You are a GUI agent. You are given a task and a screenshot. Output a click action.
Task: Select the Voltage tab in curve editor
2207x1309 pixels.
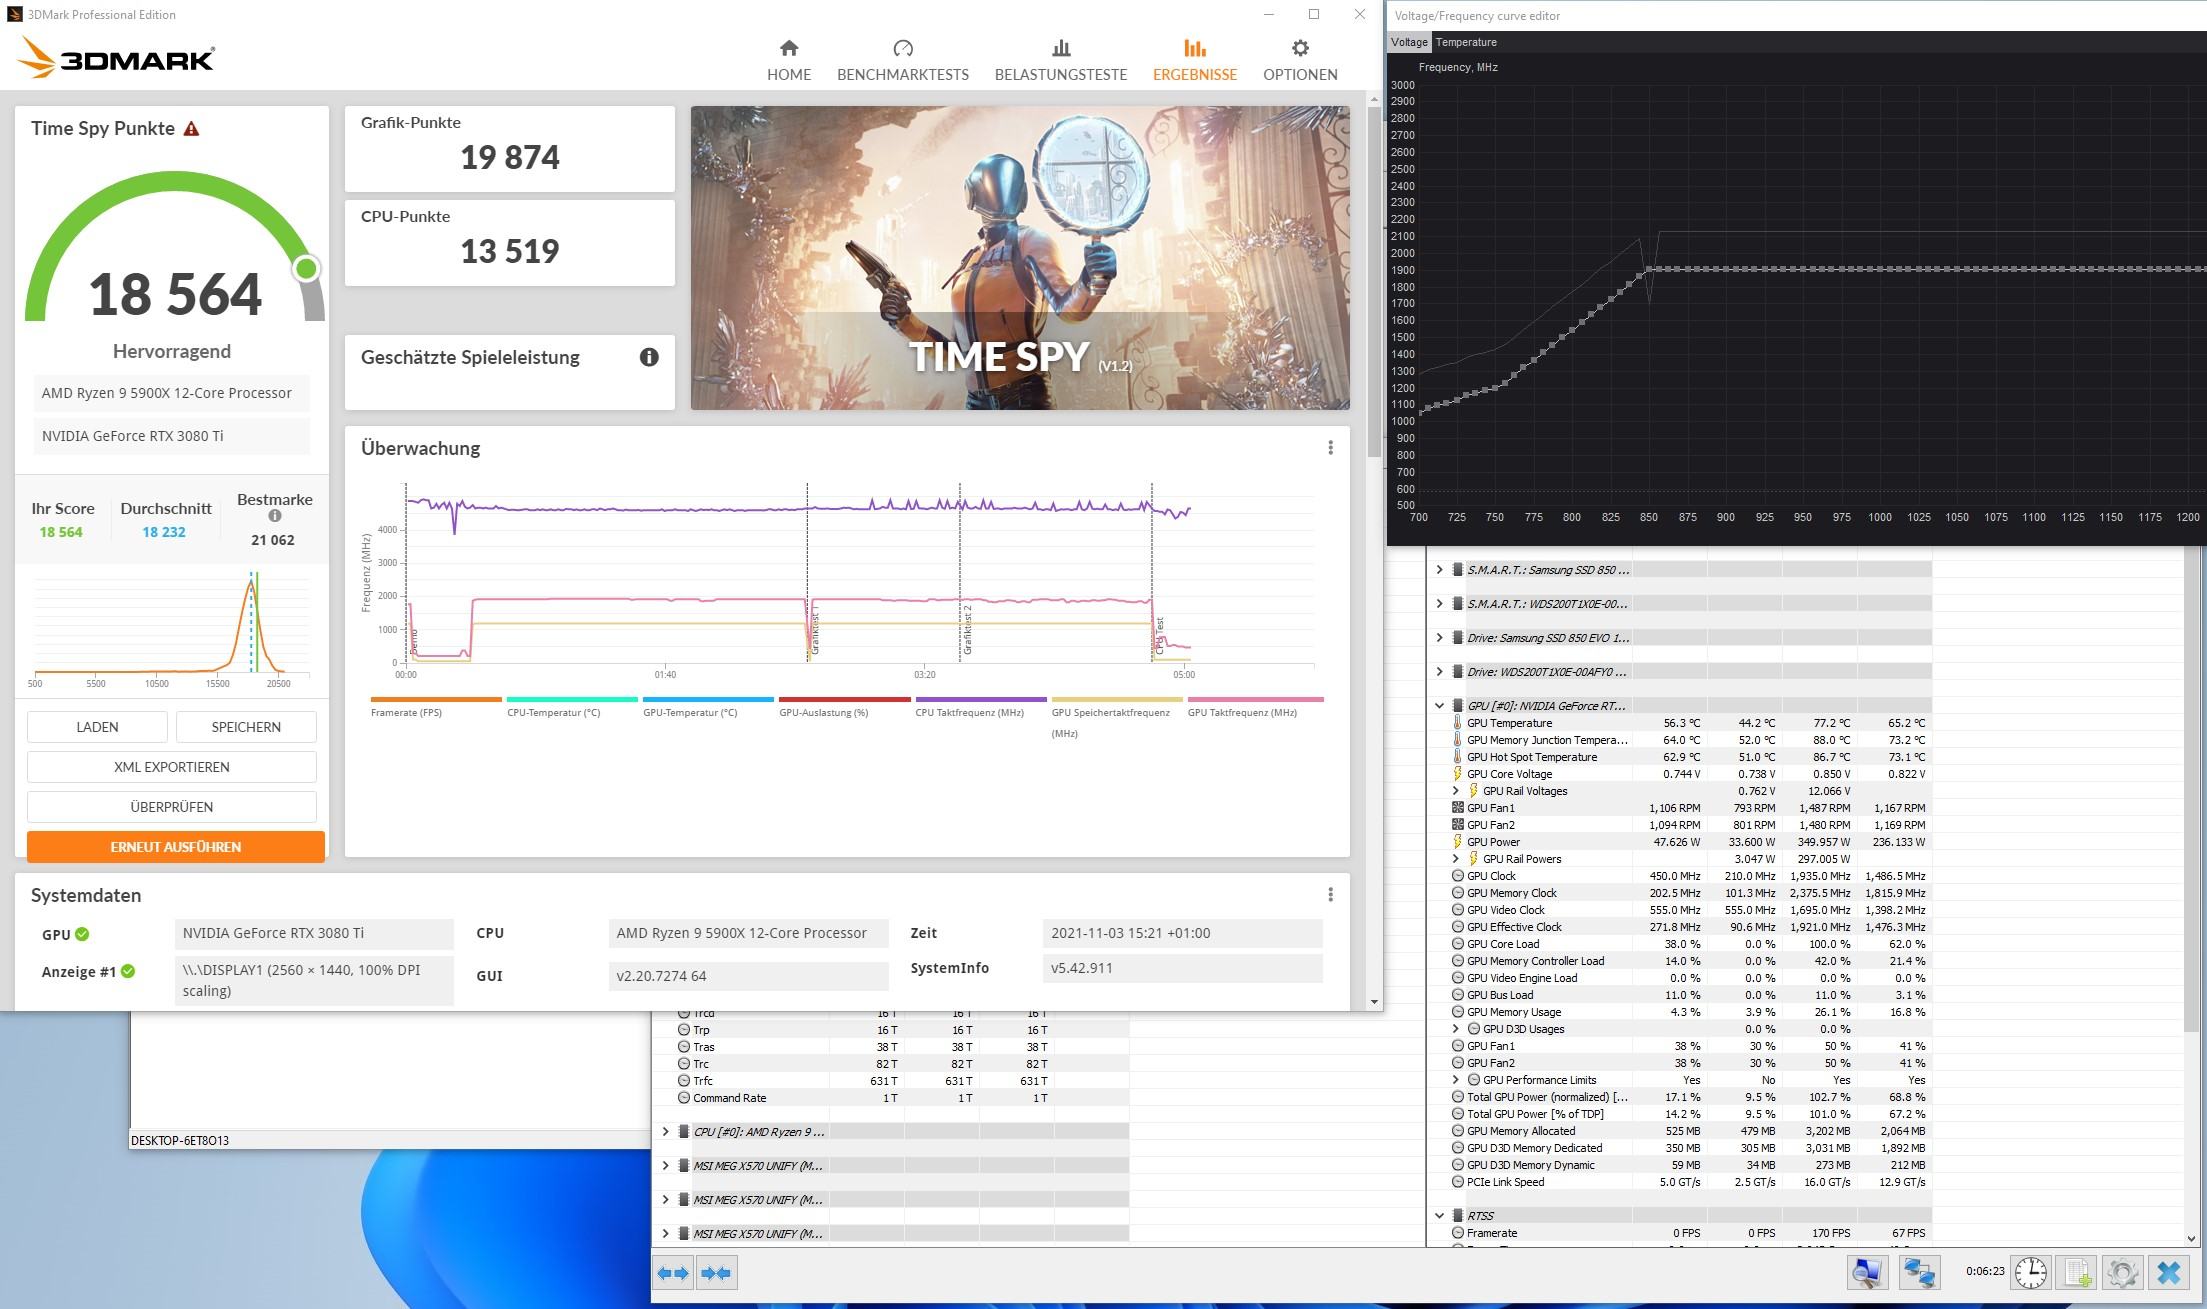(x=1409, y=42)
